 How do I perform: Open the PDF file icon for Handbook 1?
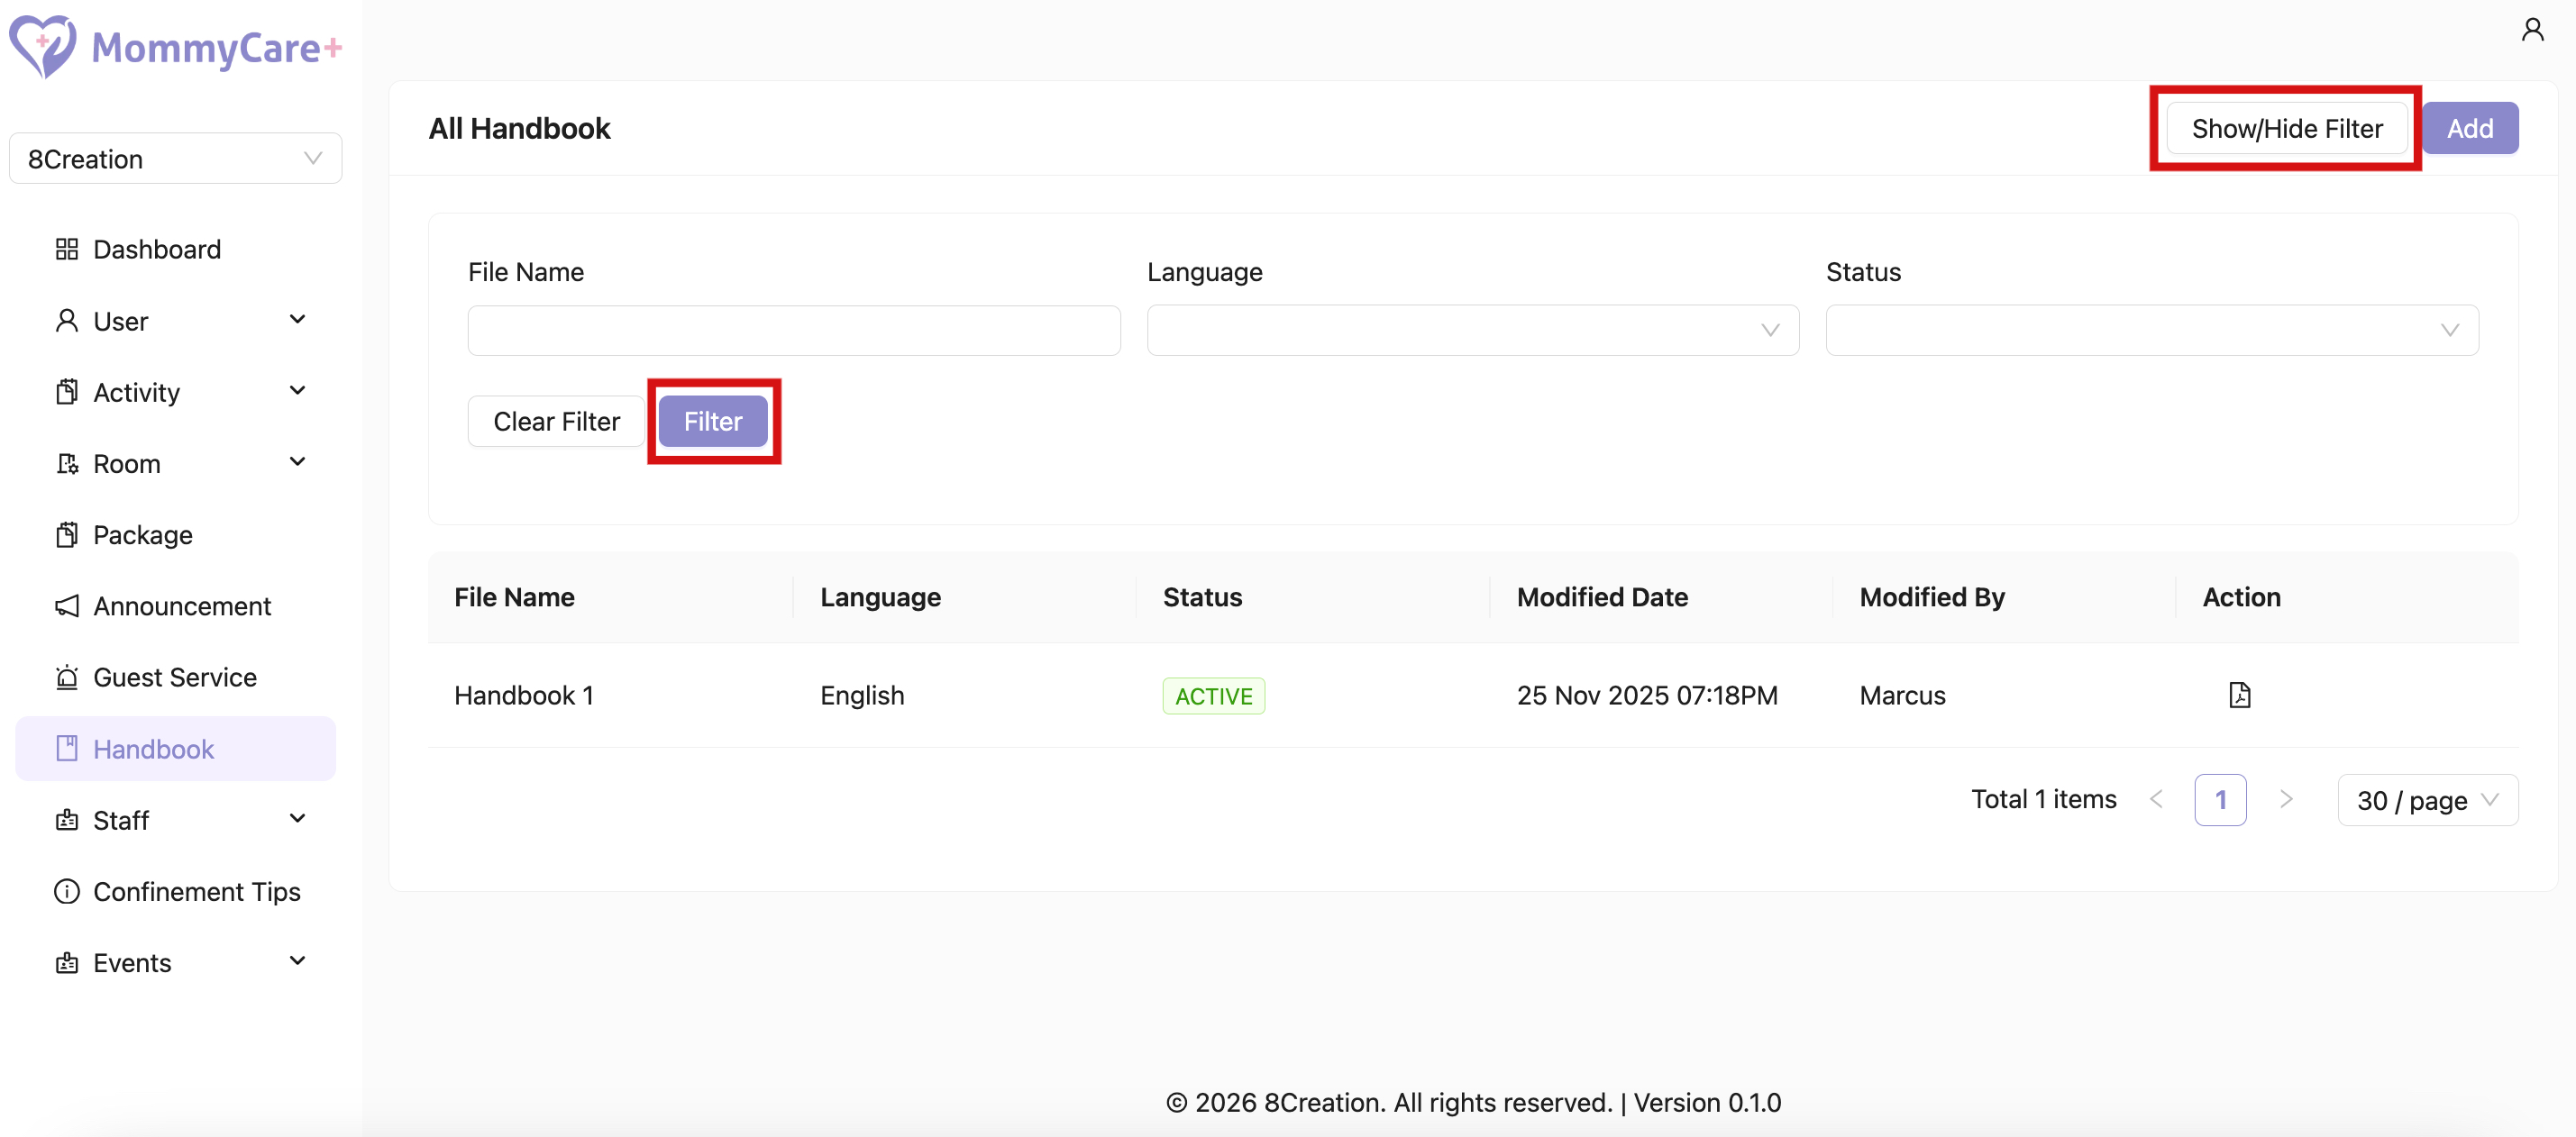point(2239,695)
